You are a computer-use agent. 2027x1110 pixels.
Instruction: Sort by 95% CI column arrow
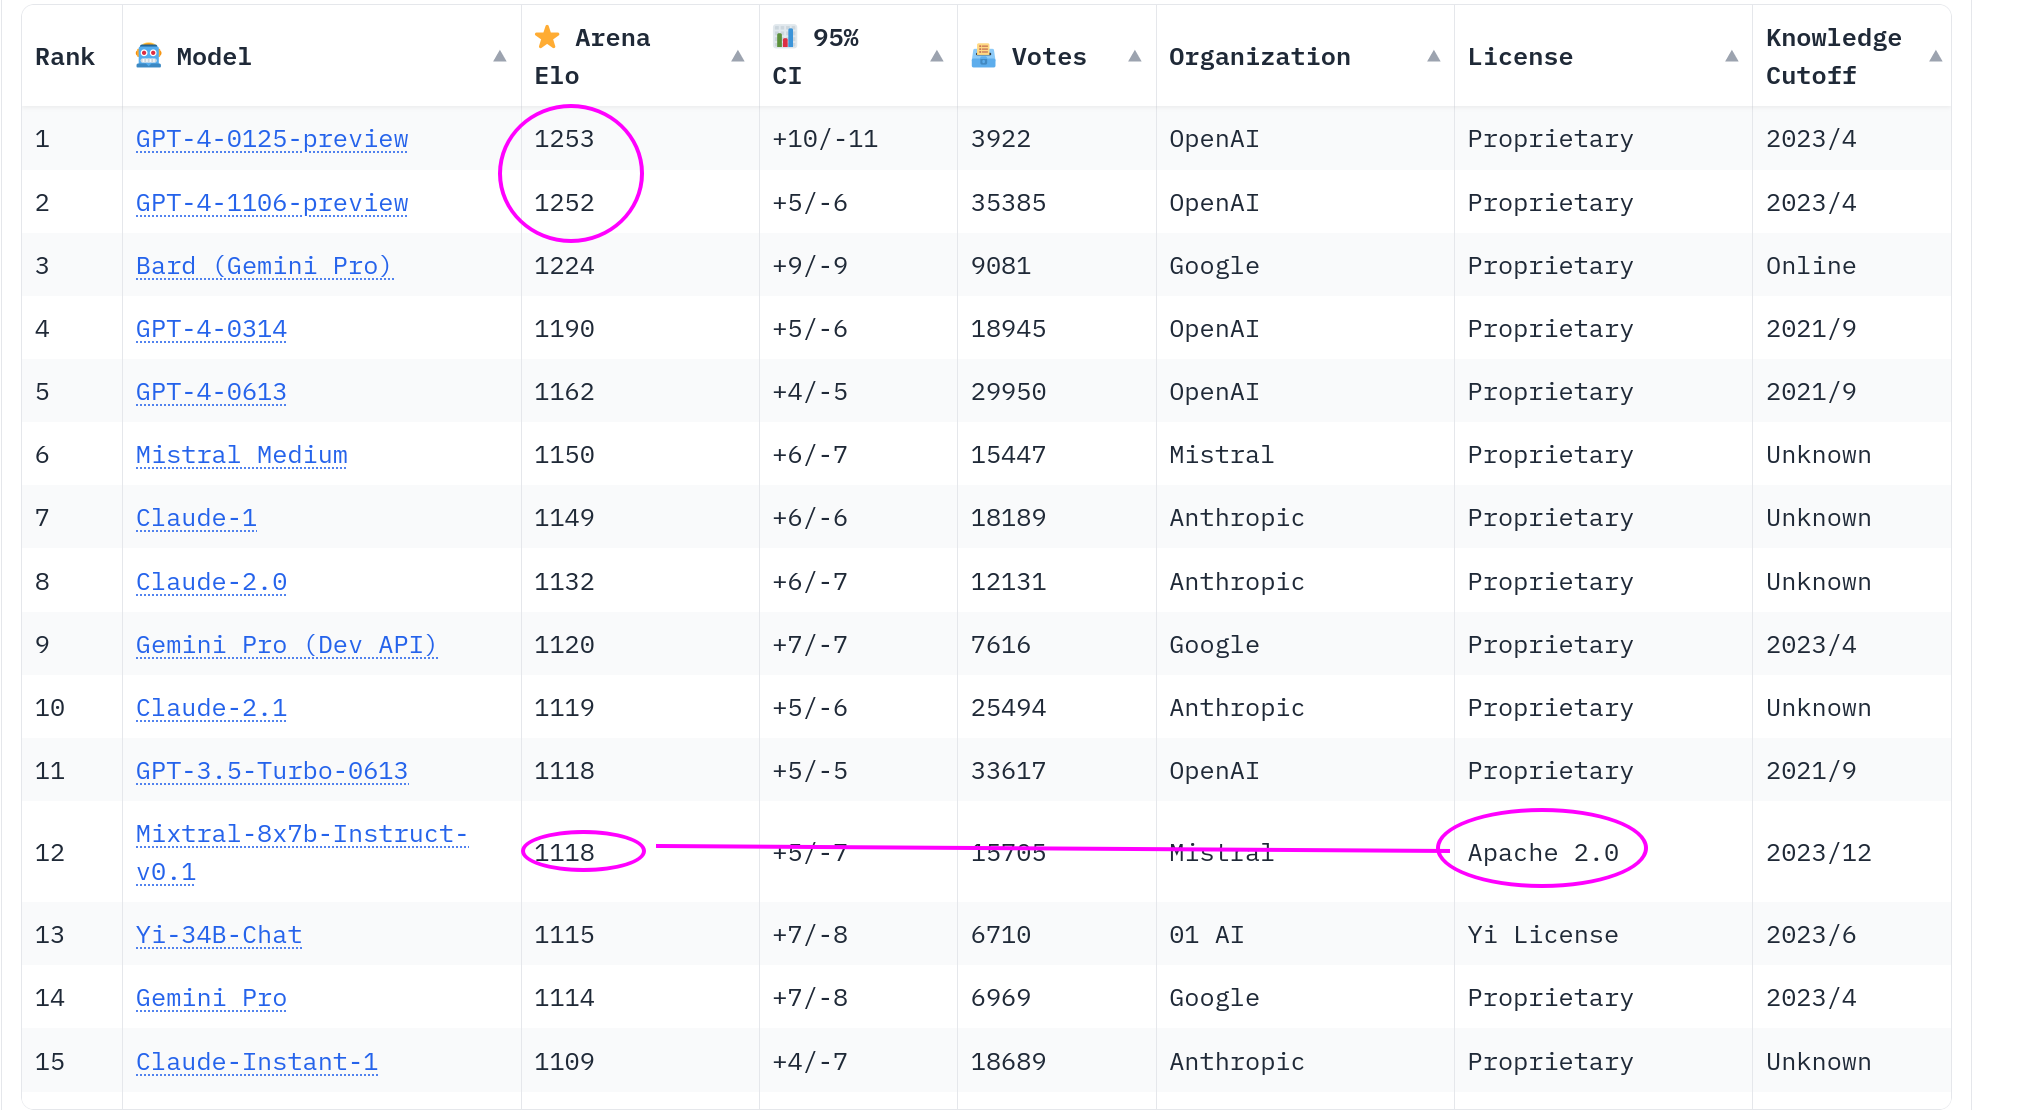pos(936,57)
